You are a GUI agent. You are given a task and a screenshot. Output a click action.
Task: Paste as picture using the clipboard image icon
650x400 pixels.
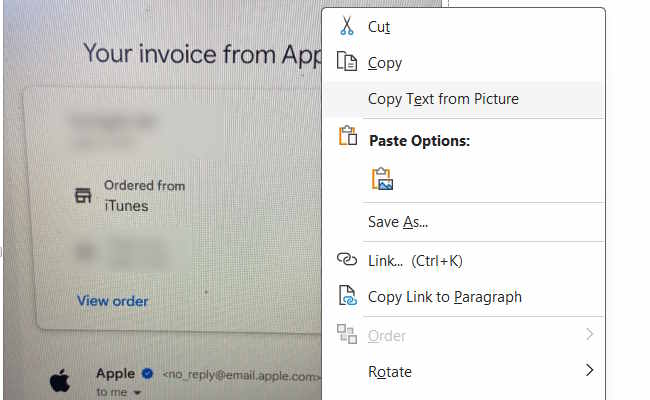point(382,179)
